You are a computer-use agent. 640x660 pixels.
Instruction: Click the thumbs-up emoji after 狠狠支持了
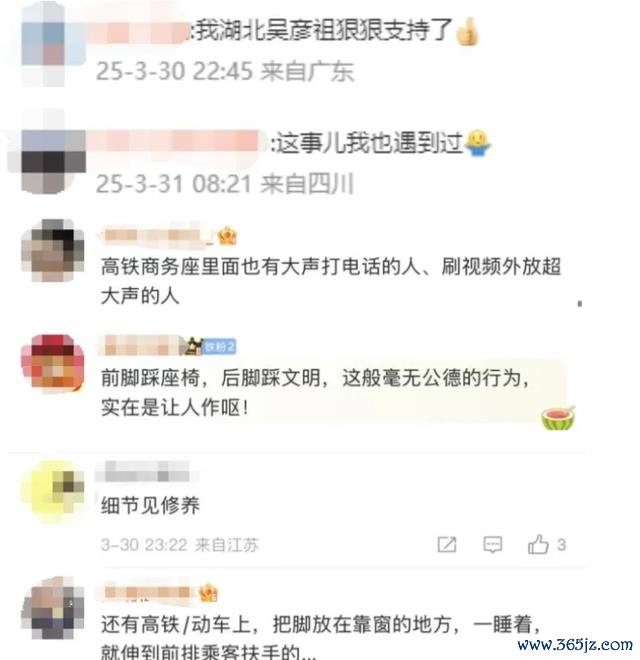click(x=467, y=32)
